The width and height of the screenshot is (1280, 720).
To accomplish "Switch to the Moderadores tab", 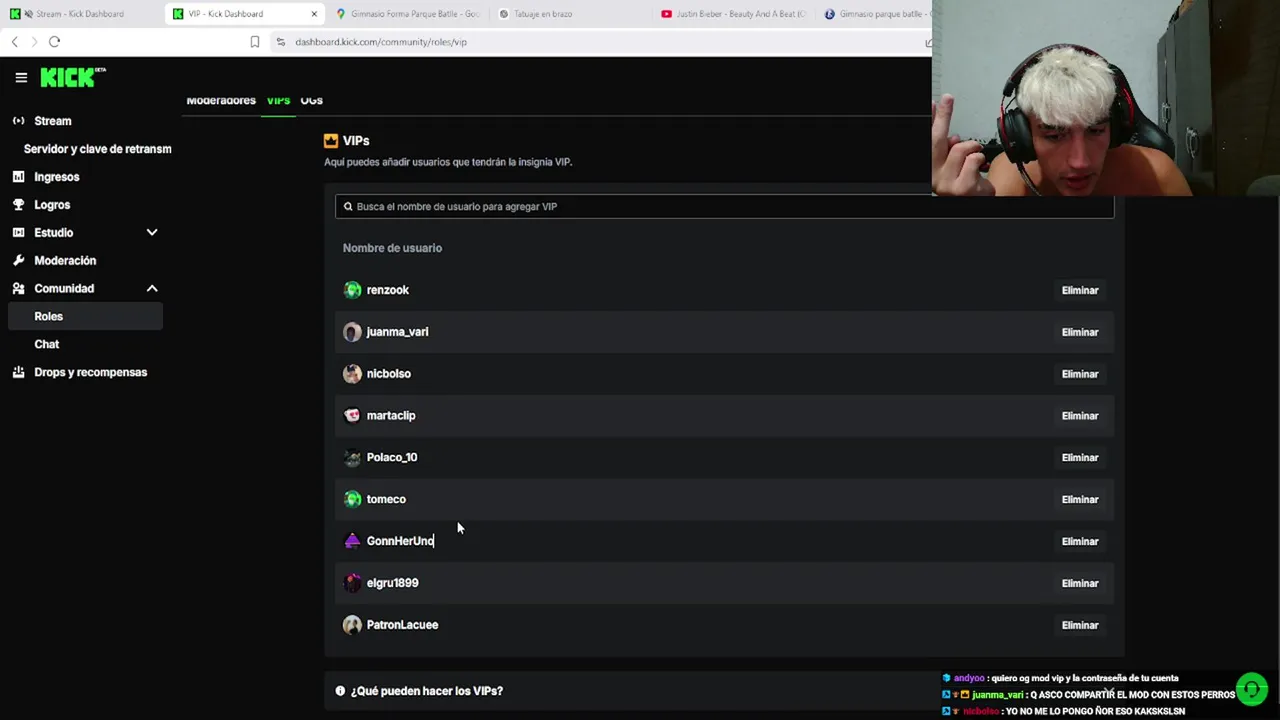I will 221,100.
